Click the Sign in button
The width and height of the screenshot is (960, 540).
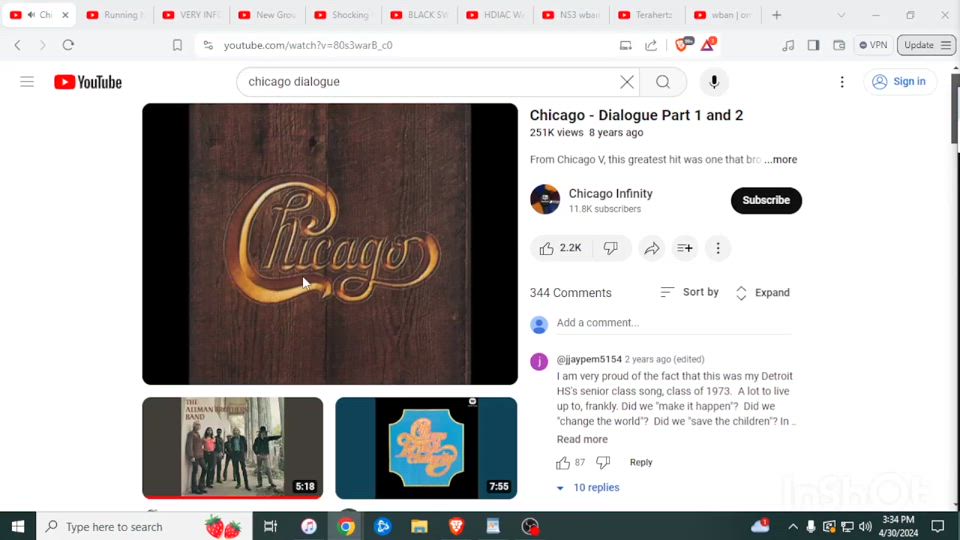tap(899, 82)
